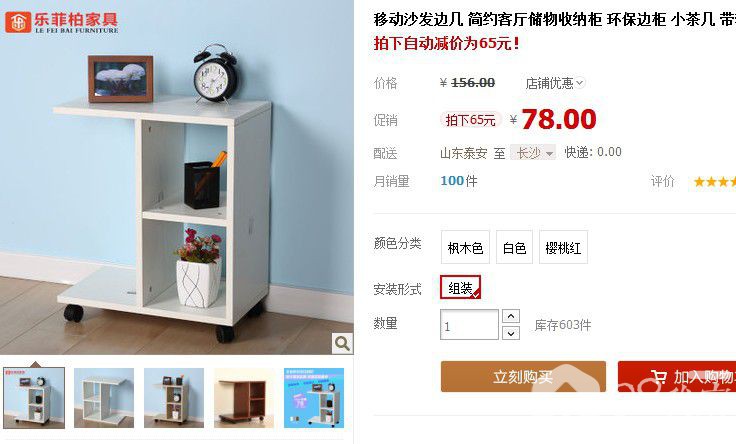
Task: Click the shopping cart icon on the red button
Action: tap(659, 376)
